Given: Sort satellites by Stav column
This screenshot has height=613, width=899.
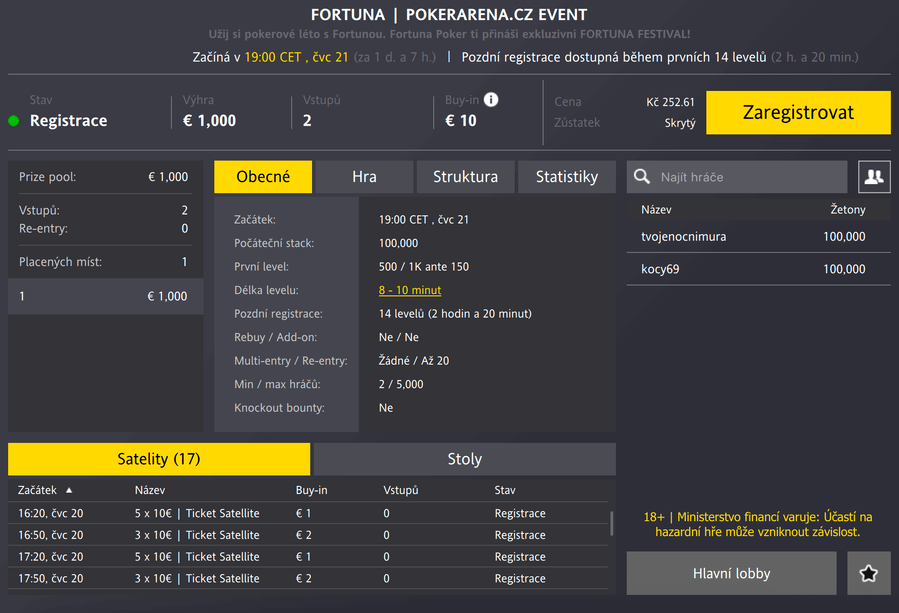Looking at the screenshot, I should (x=505, y=490).
